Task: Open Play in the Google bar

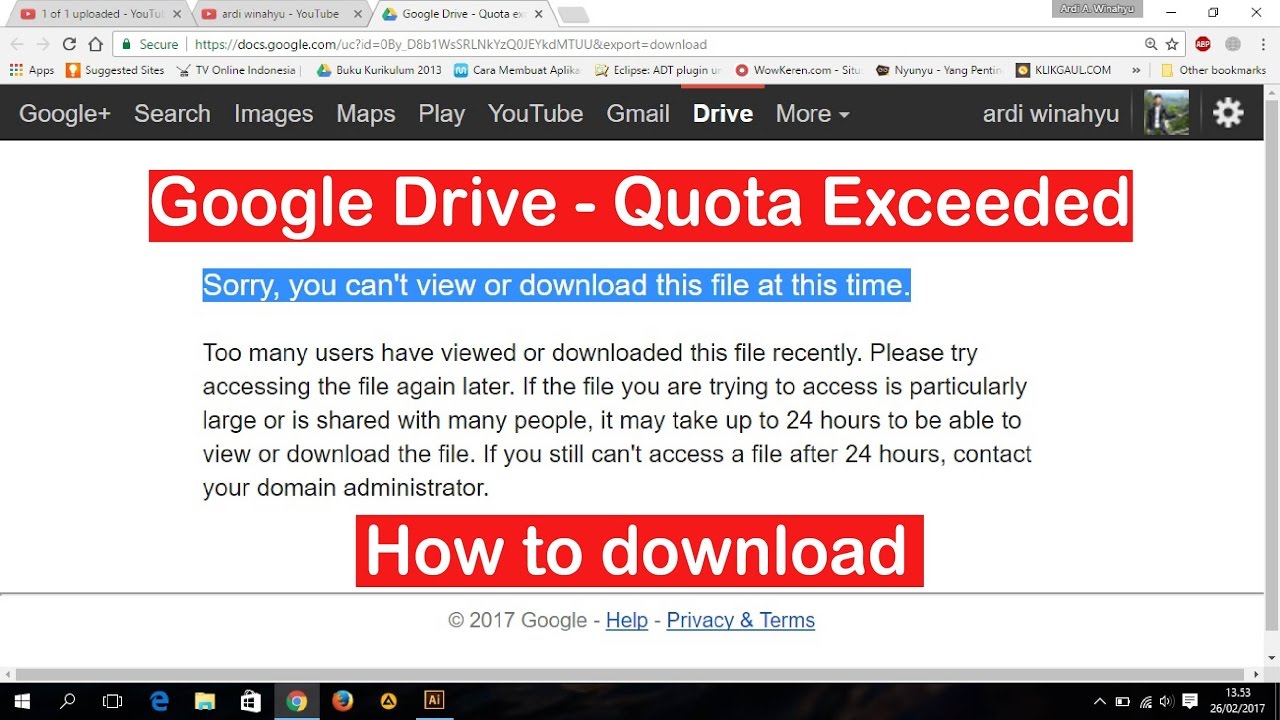Action: coord(442,114)
